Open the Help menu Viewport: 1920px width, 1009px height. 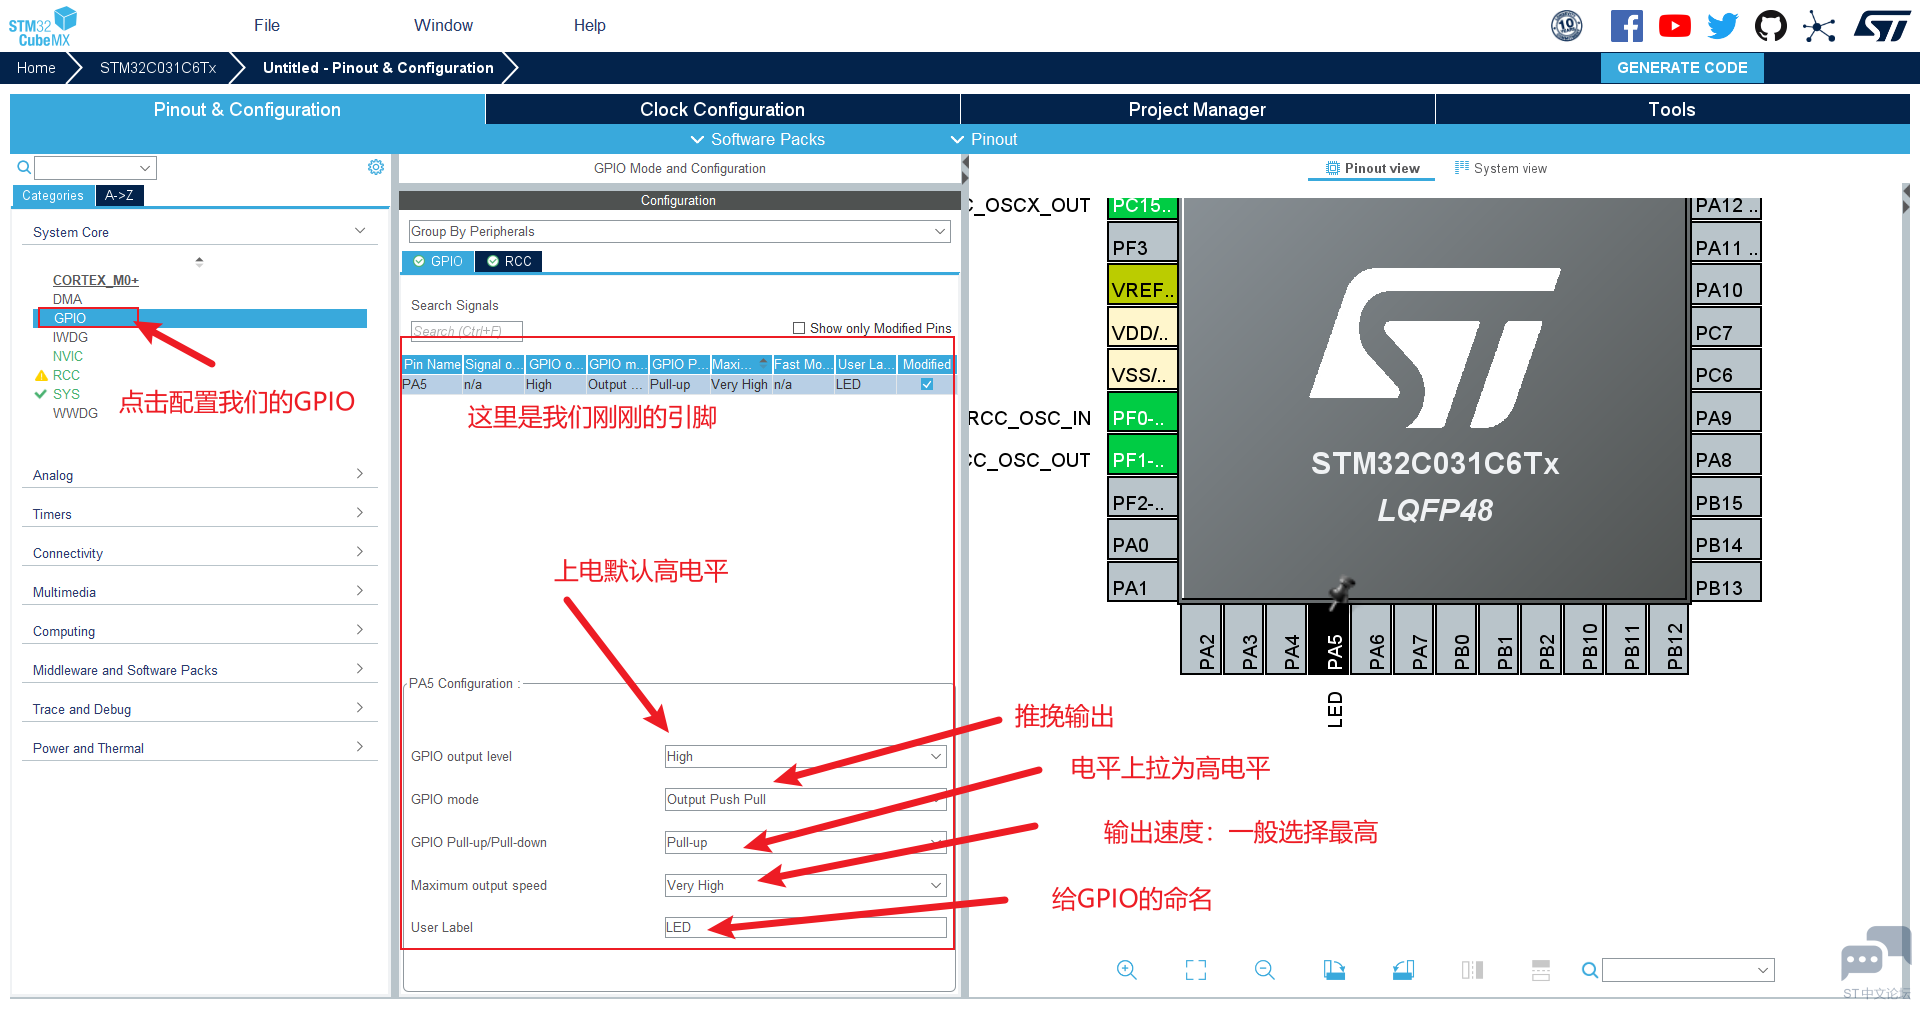point(590,26)
